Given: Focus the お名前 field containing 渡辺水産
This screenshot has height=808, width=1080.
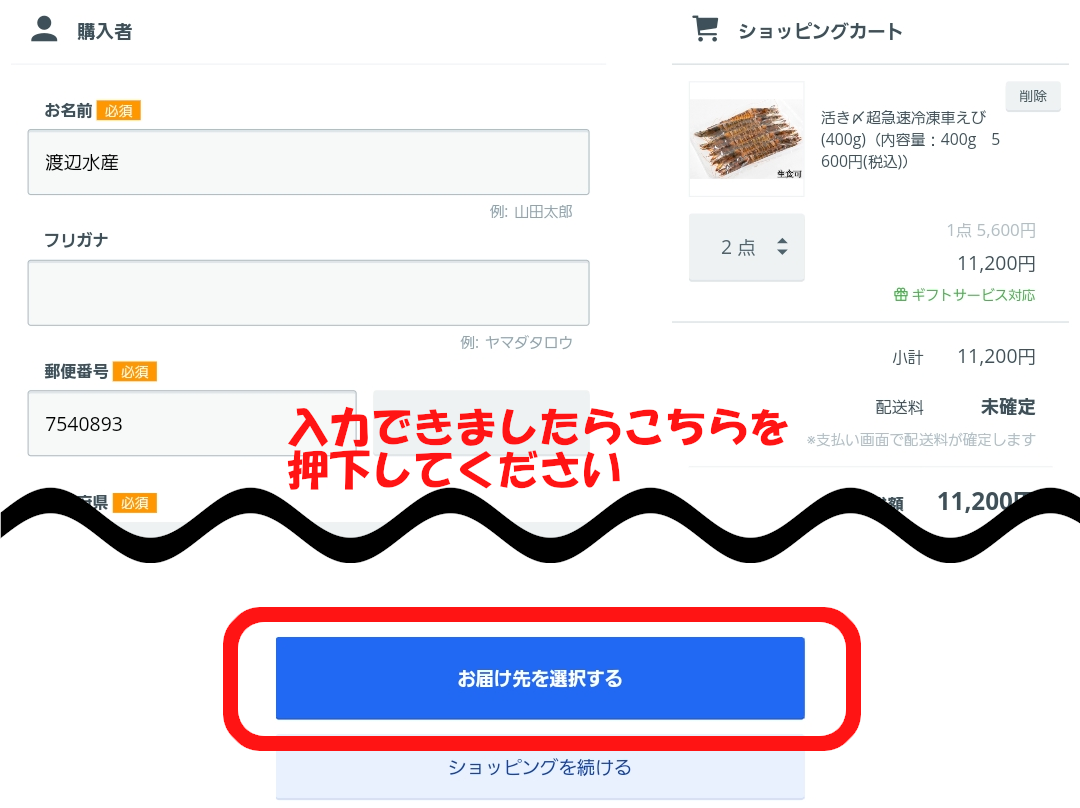Looking at the screenshot, I should point(309,162).
